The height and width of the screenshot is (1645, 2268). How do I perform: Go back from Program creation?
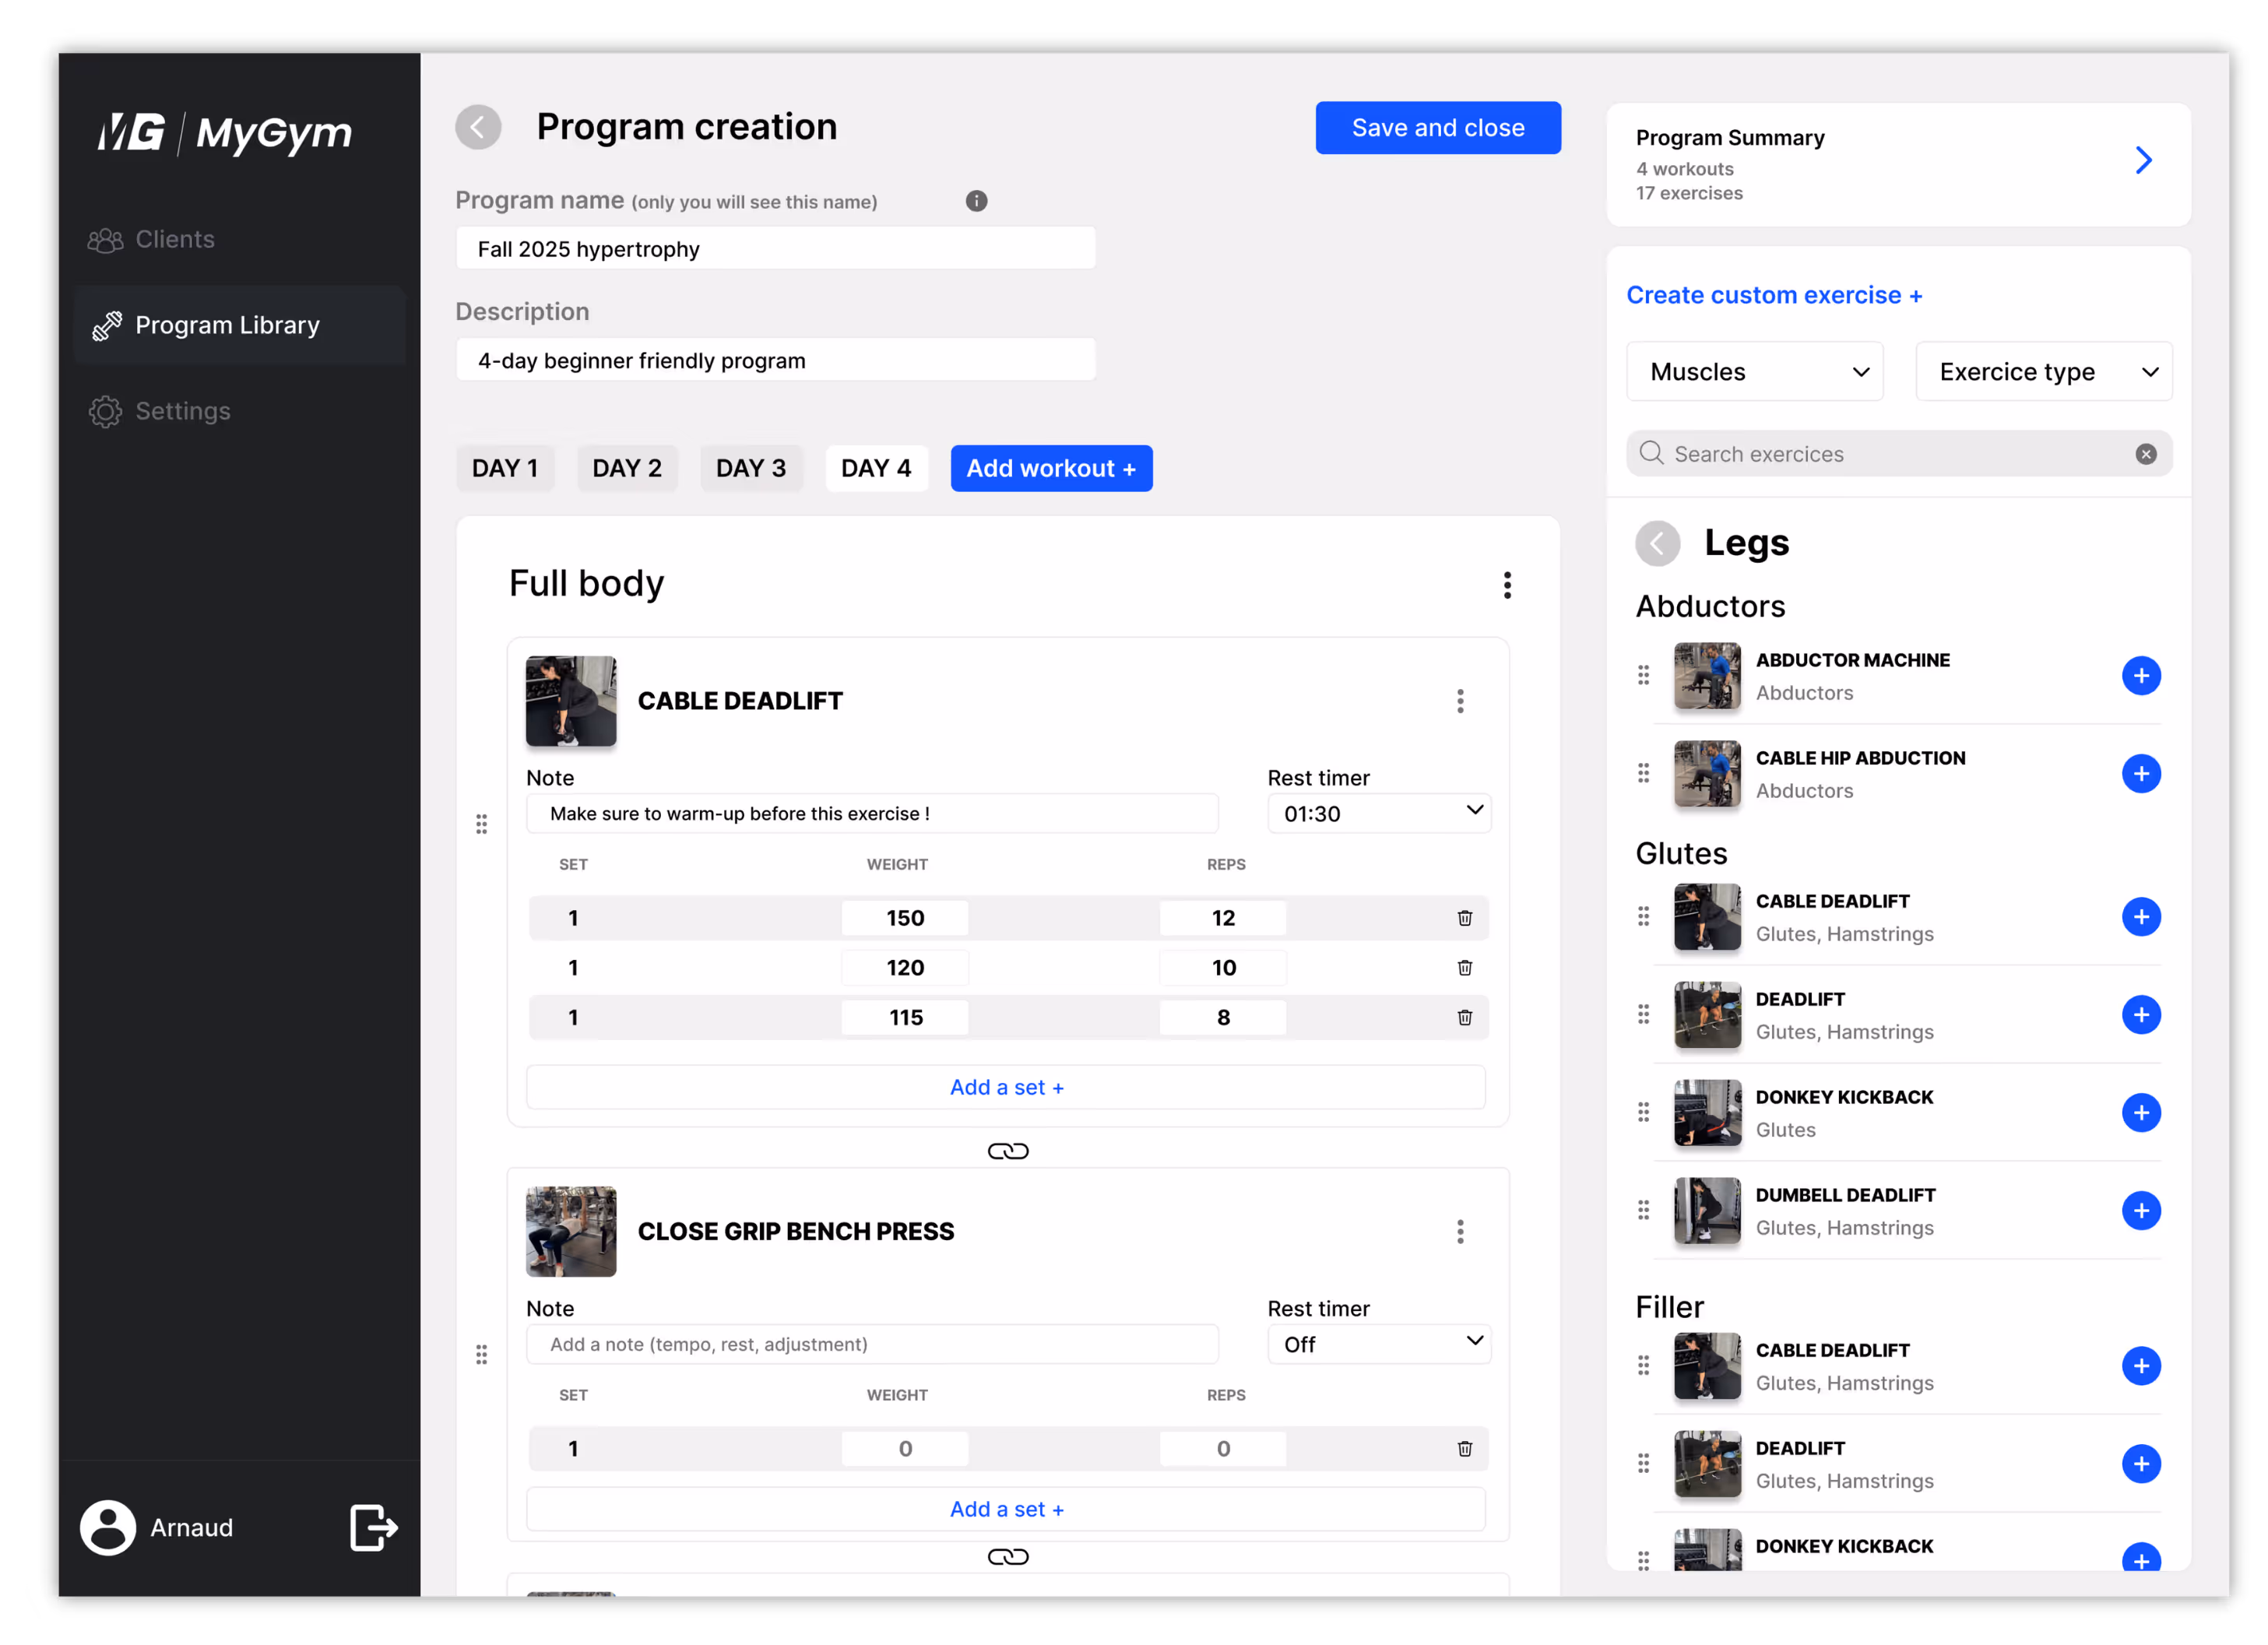point(478,127)
